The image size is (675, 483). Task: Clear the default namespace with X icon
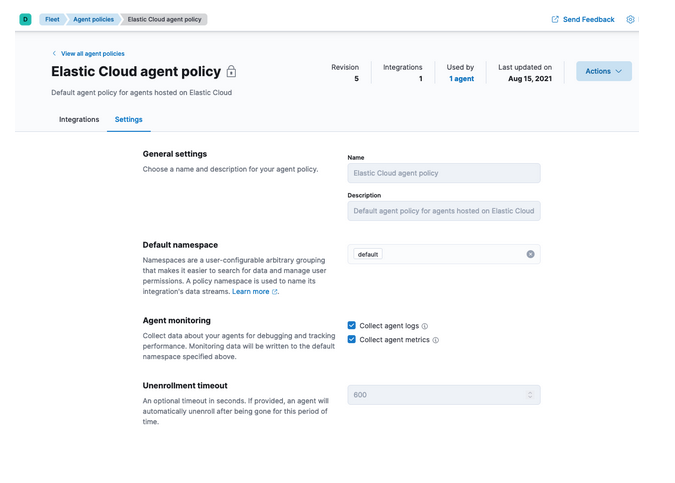(x=530, y=254)
